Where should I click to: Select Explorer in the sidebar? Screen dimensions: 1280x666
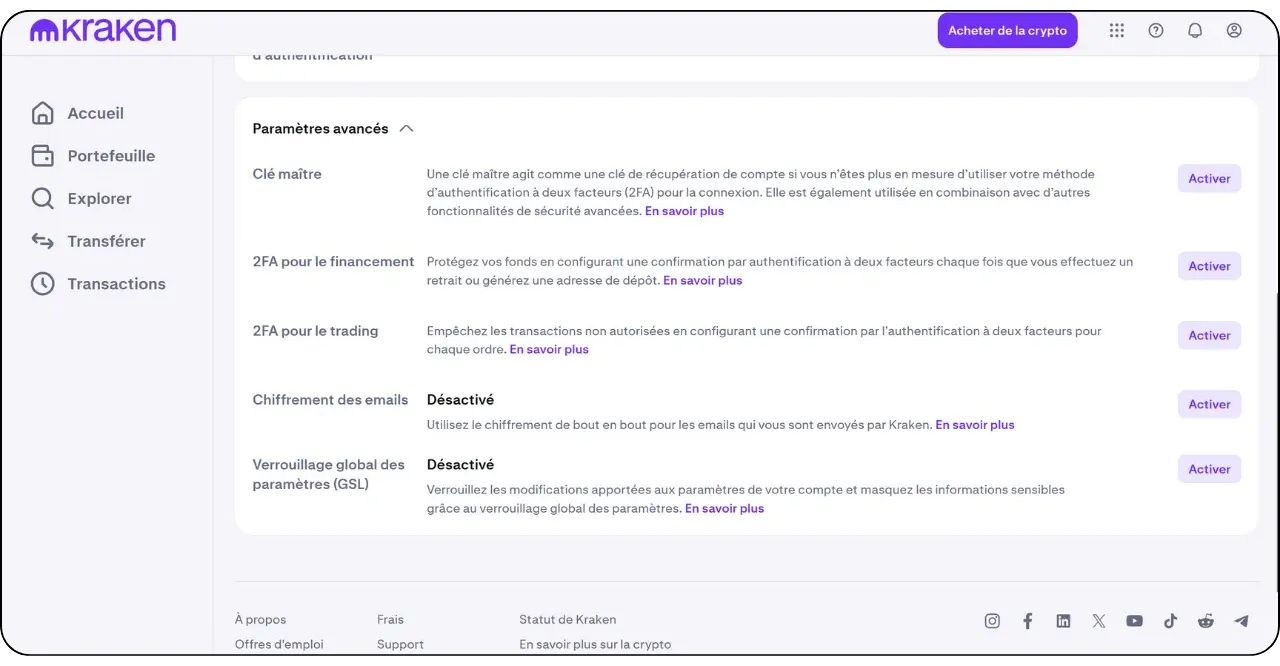(99, 199)
